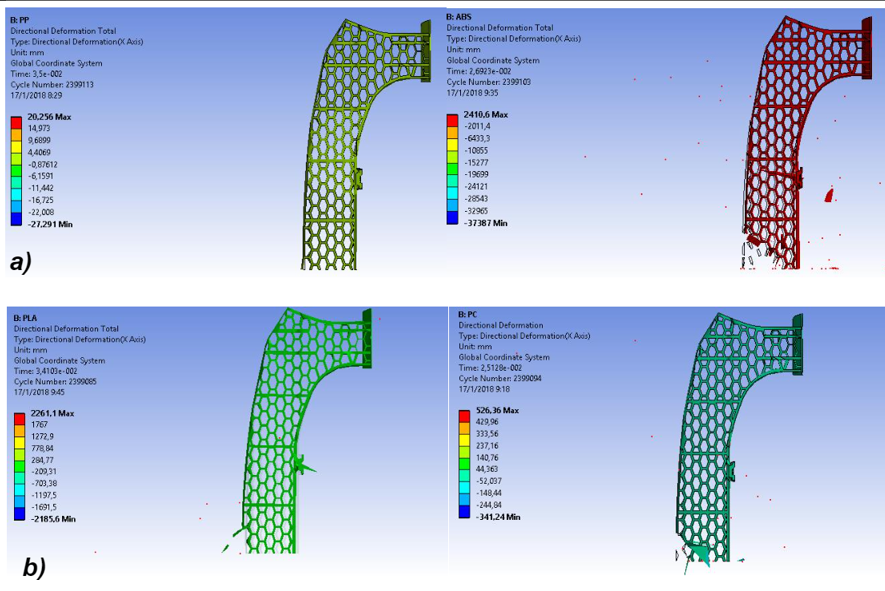Pick the red swatch in PC legend
The height and width of the screenshot is (591, 885).
click(x=465, y=414)
